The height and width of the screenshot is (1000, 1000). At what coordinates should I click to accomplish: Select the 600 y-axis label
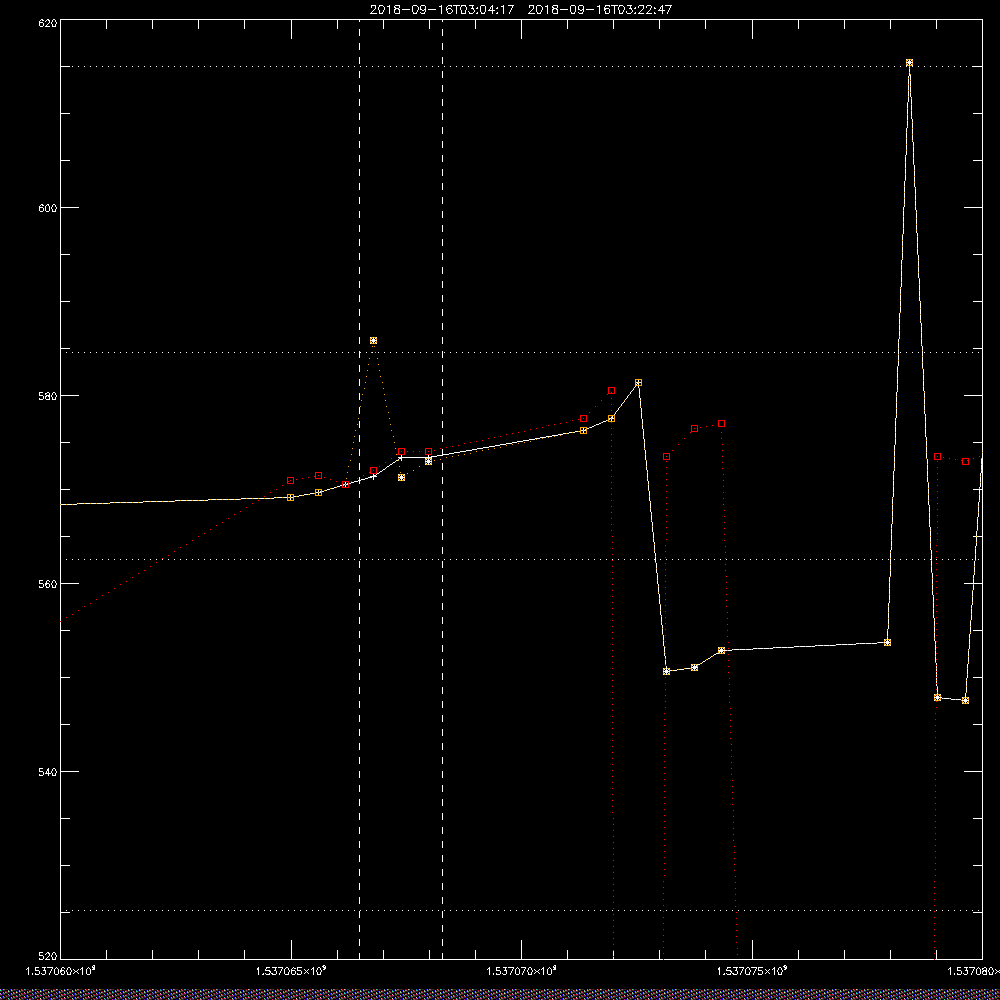point(48,208)
